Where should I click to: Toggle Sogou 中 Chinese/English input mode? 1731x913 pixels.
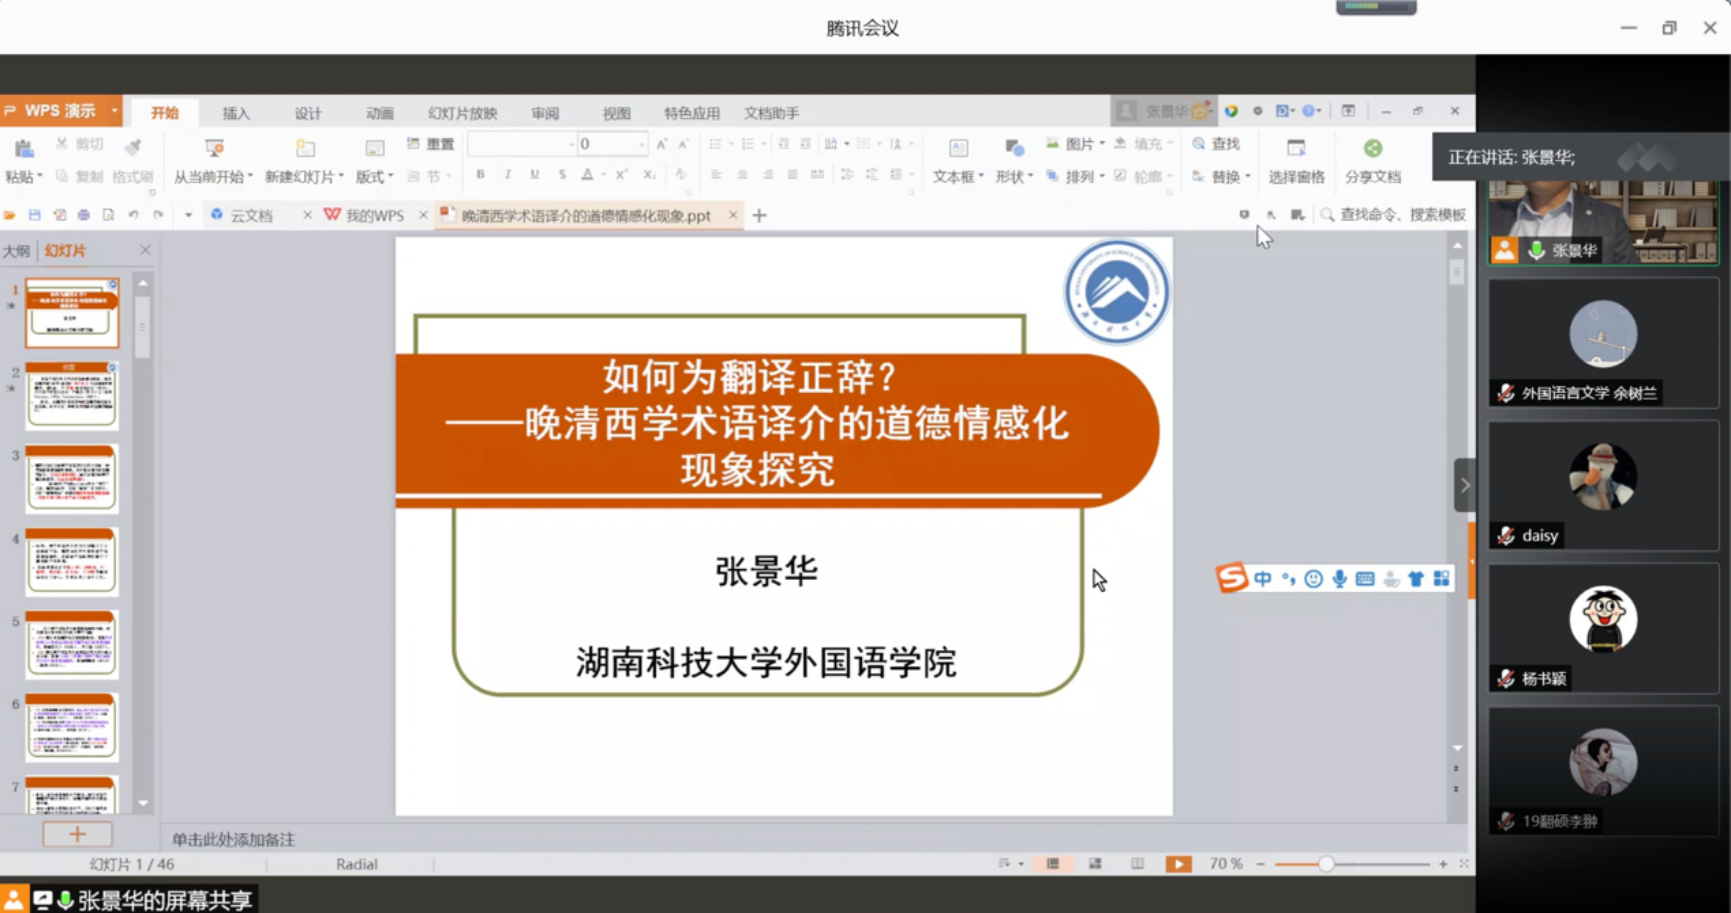pos(1263,579)
